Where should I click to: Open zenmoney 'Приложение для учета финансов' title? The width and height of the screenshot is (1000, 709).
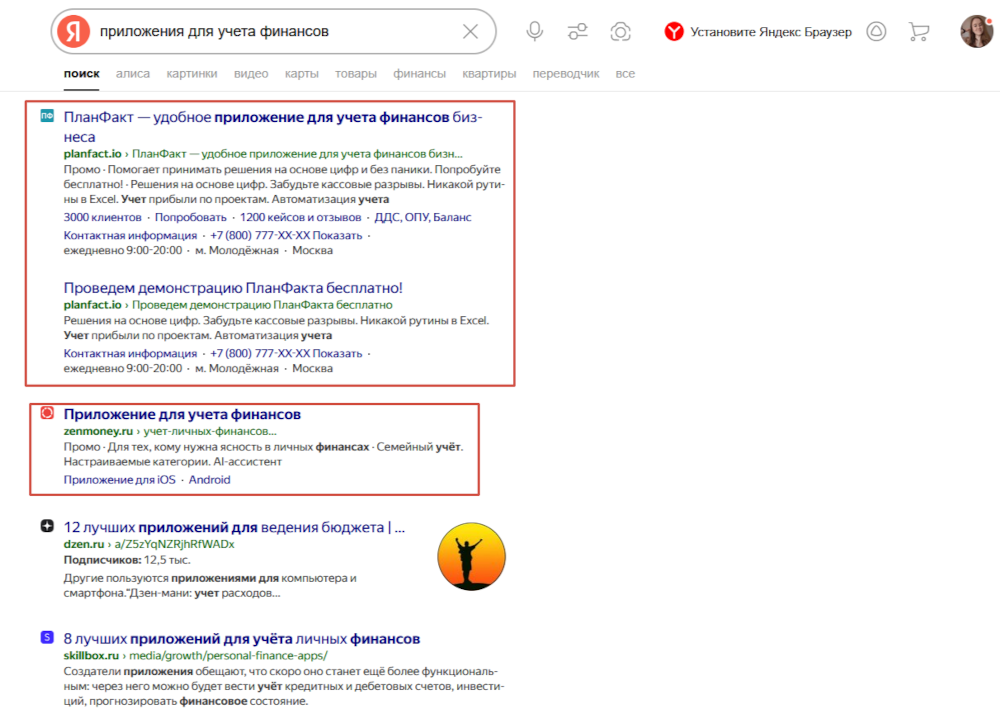(182, 414)
